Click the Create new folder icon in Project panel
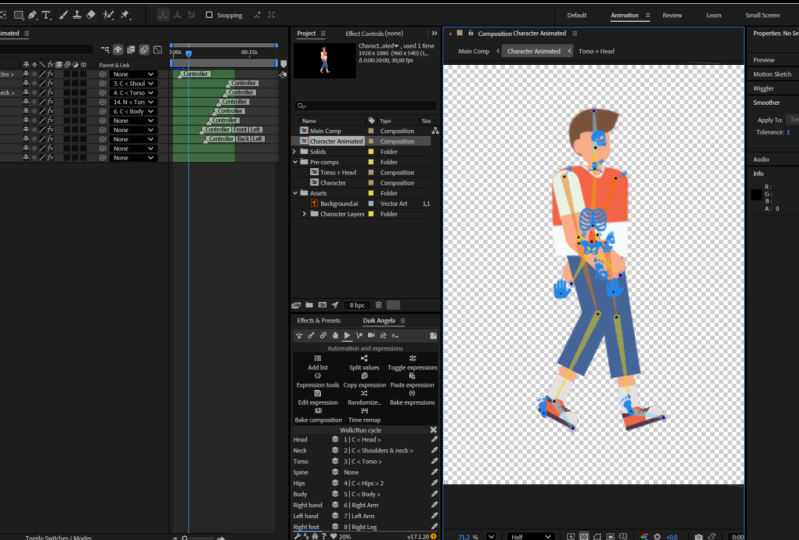Viewport: 799px width, 540px height. coord(309,305)
